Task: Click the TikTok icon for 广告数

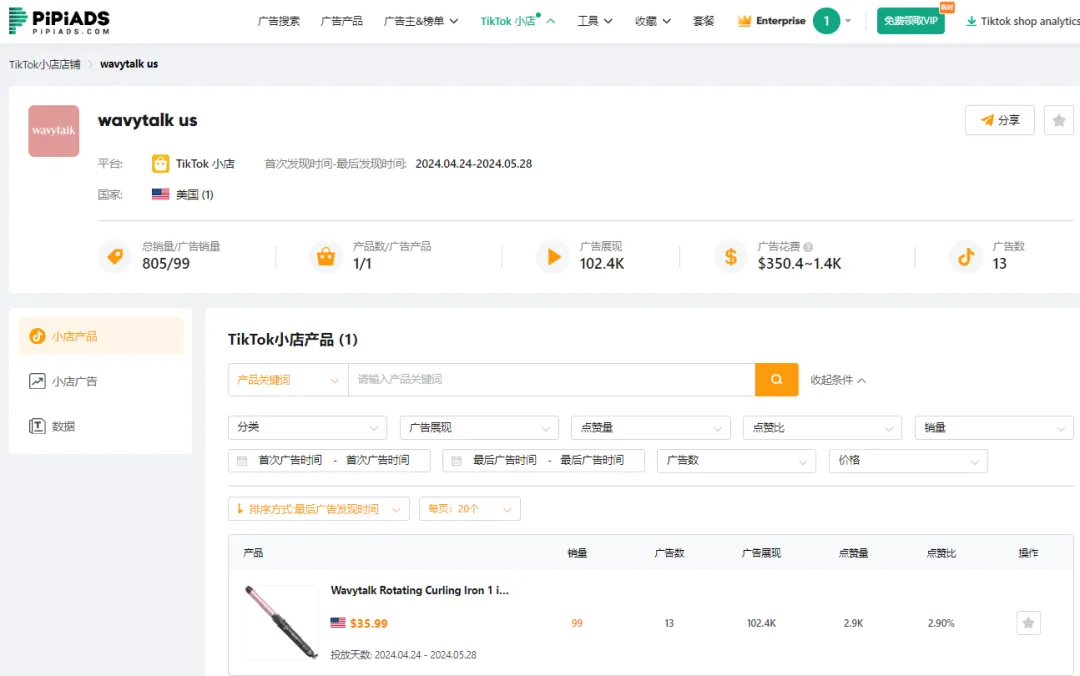Action: (966, 256)
